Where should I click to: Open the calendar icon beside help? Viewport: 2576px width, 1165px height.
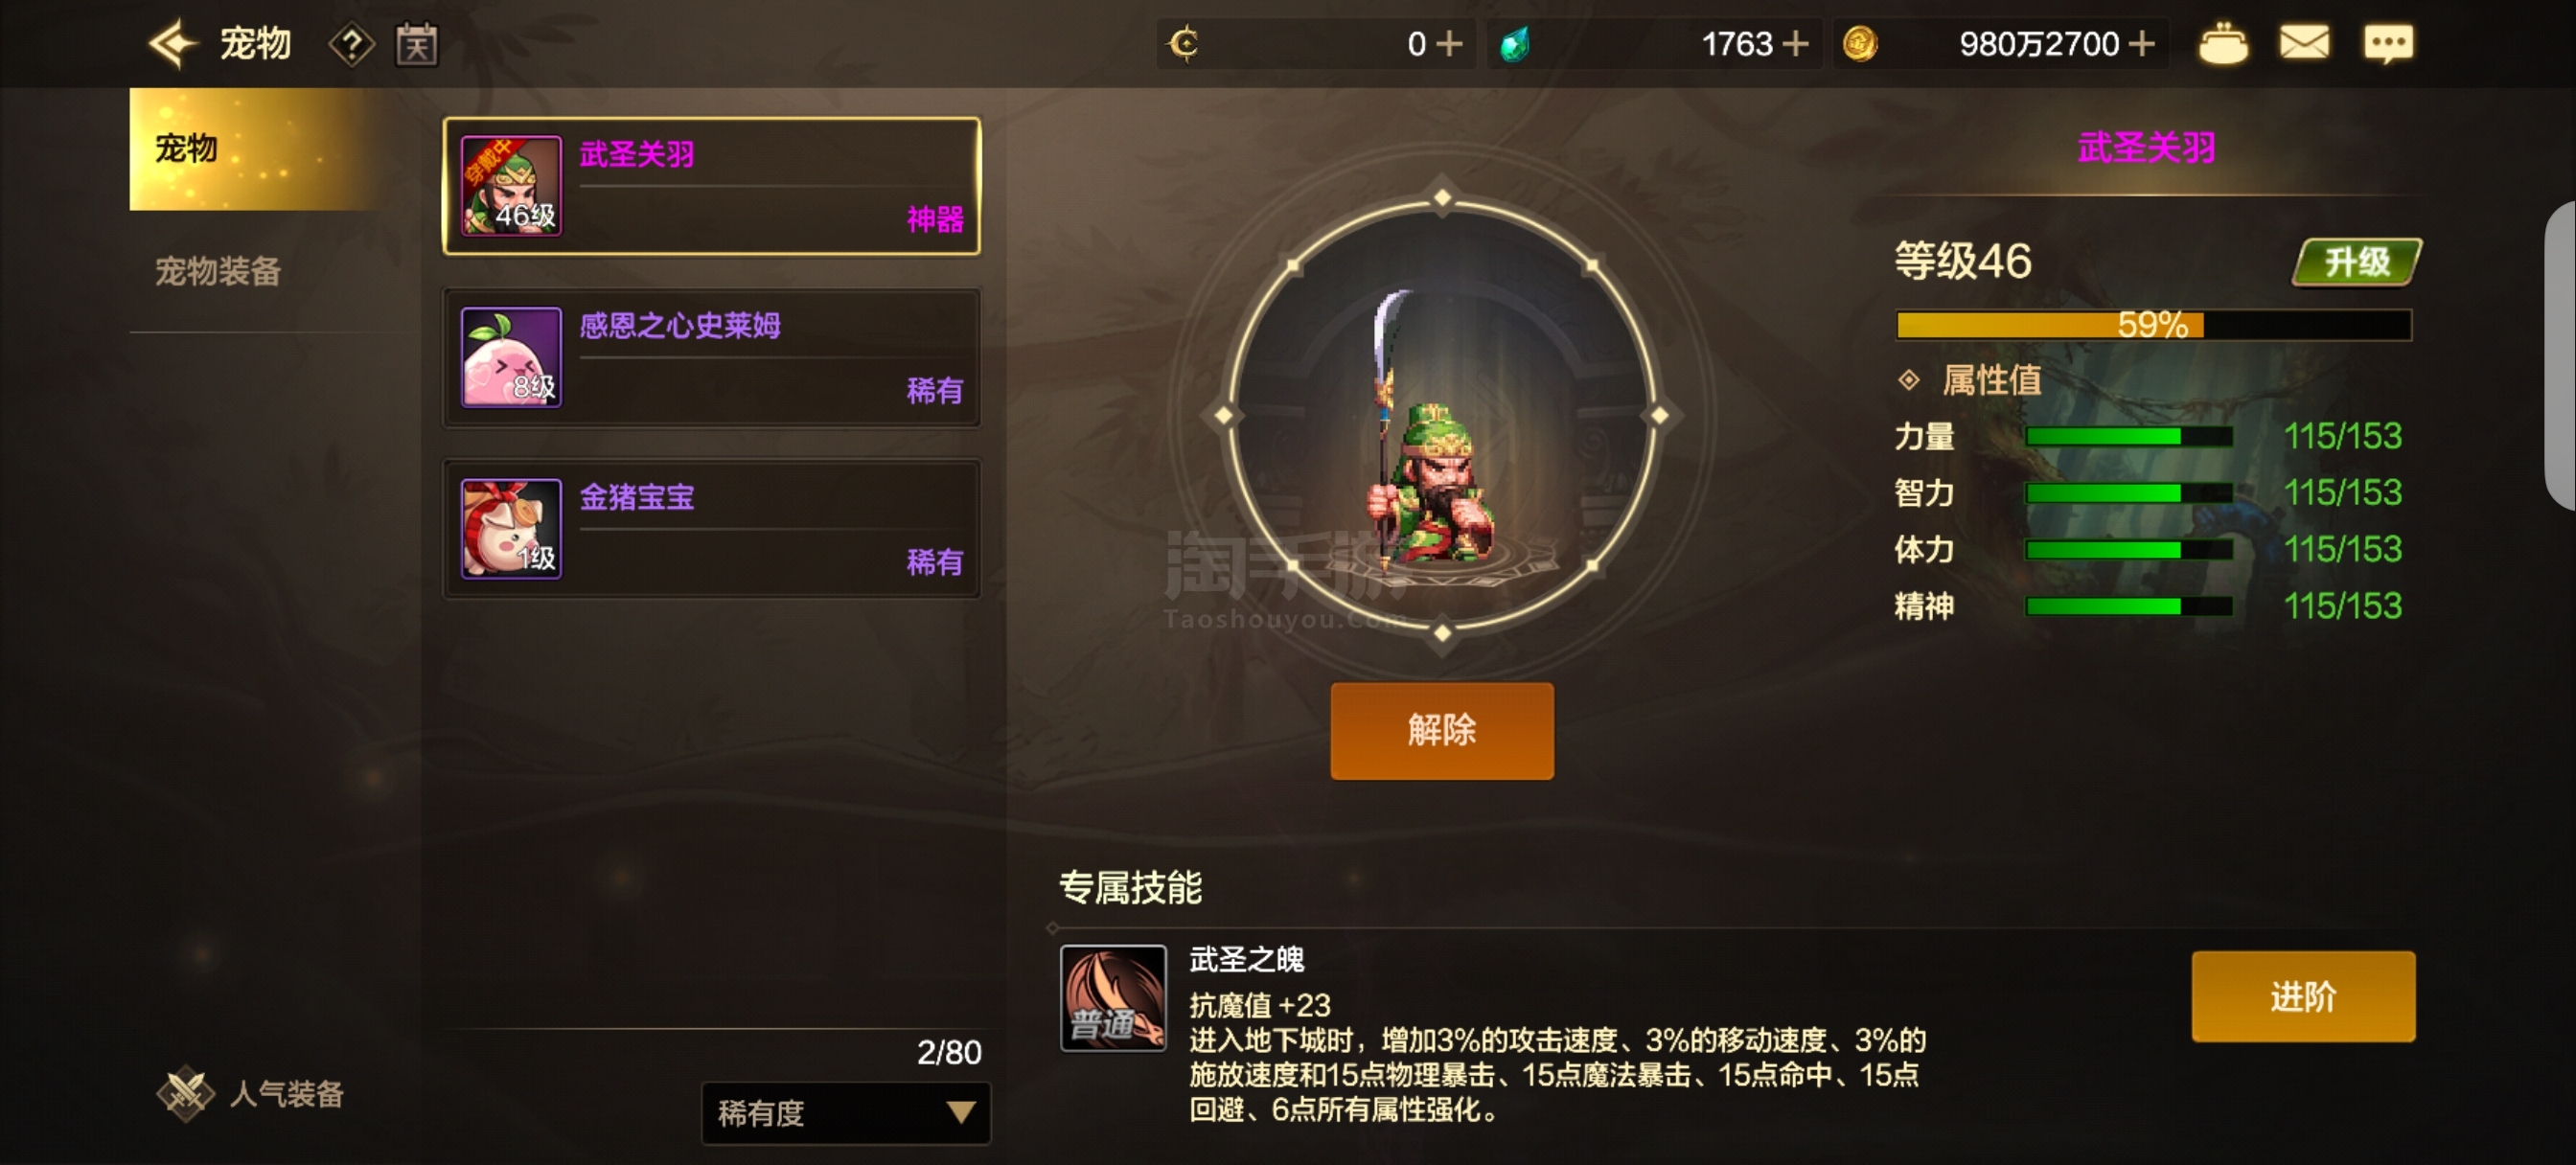coord(416,45)
